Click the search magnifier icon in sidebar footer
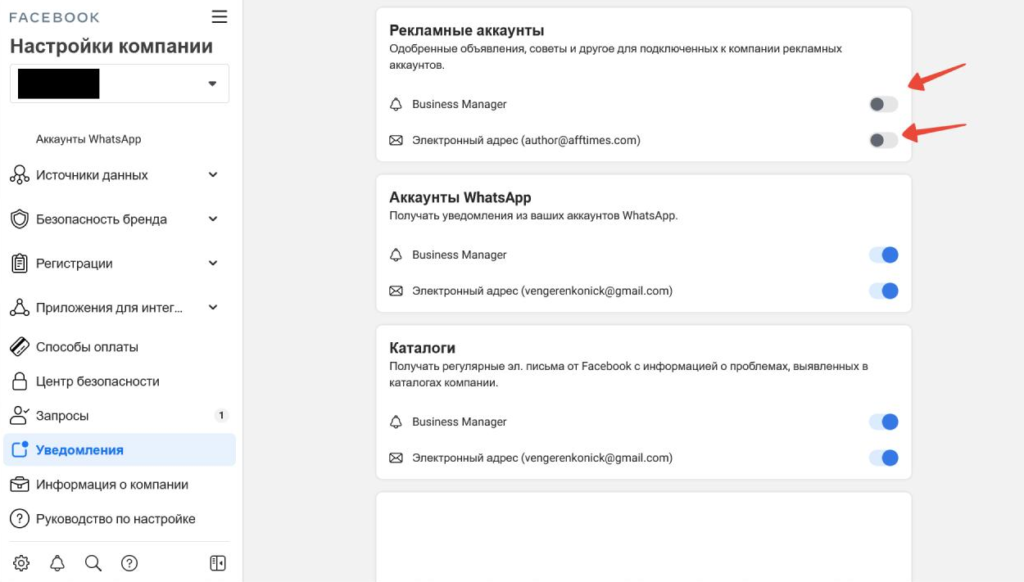 93,563
